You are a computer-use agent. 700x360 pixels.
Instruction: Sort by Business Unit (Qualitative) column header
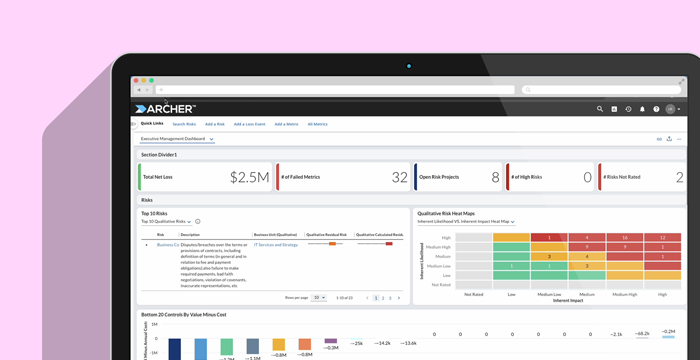(x=275, y=234)
